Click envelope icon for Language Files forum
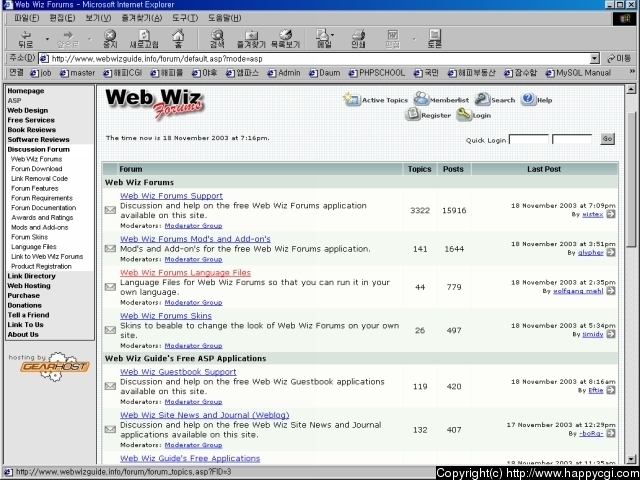 pos(110,287)
